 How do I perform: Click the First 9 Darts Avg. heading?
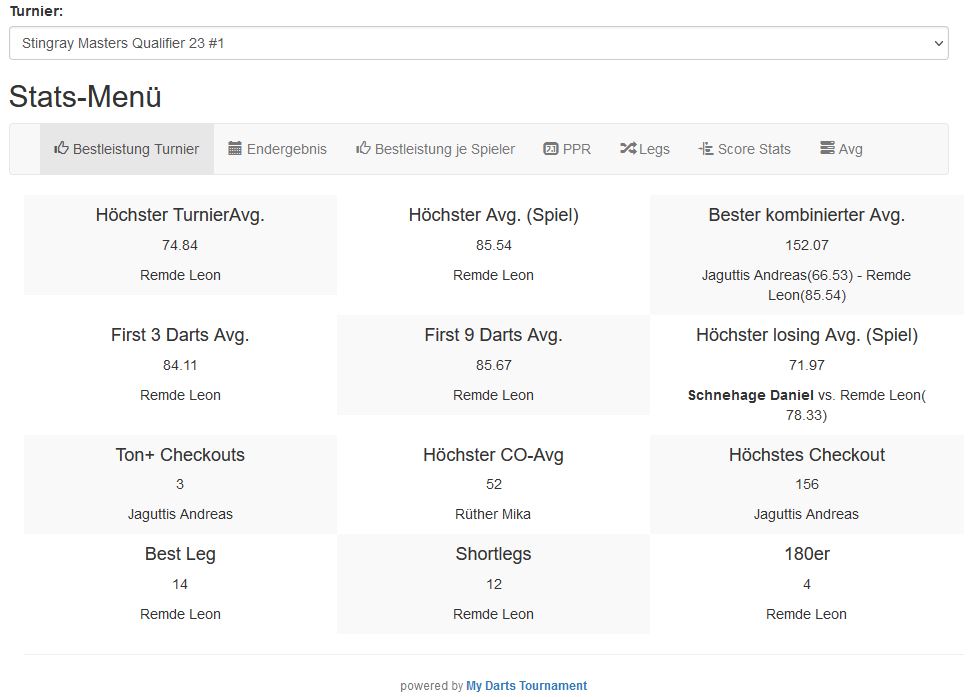[493, 335]
